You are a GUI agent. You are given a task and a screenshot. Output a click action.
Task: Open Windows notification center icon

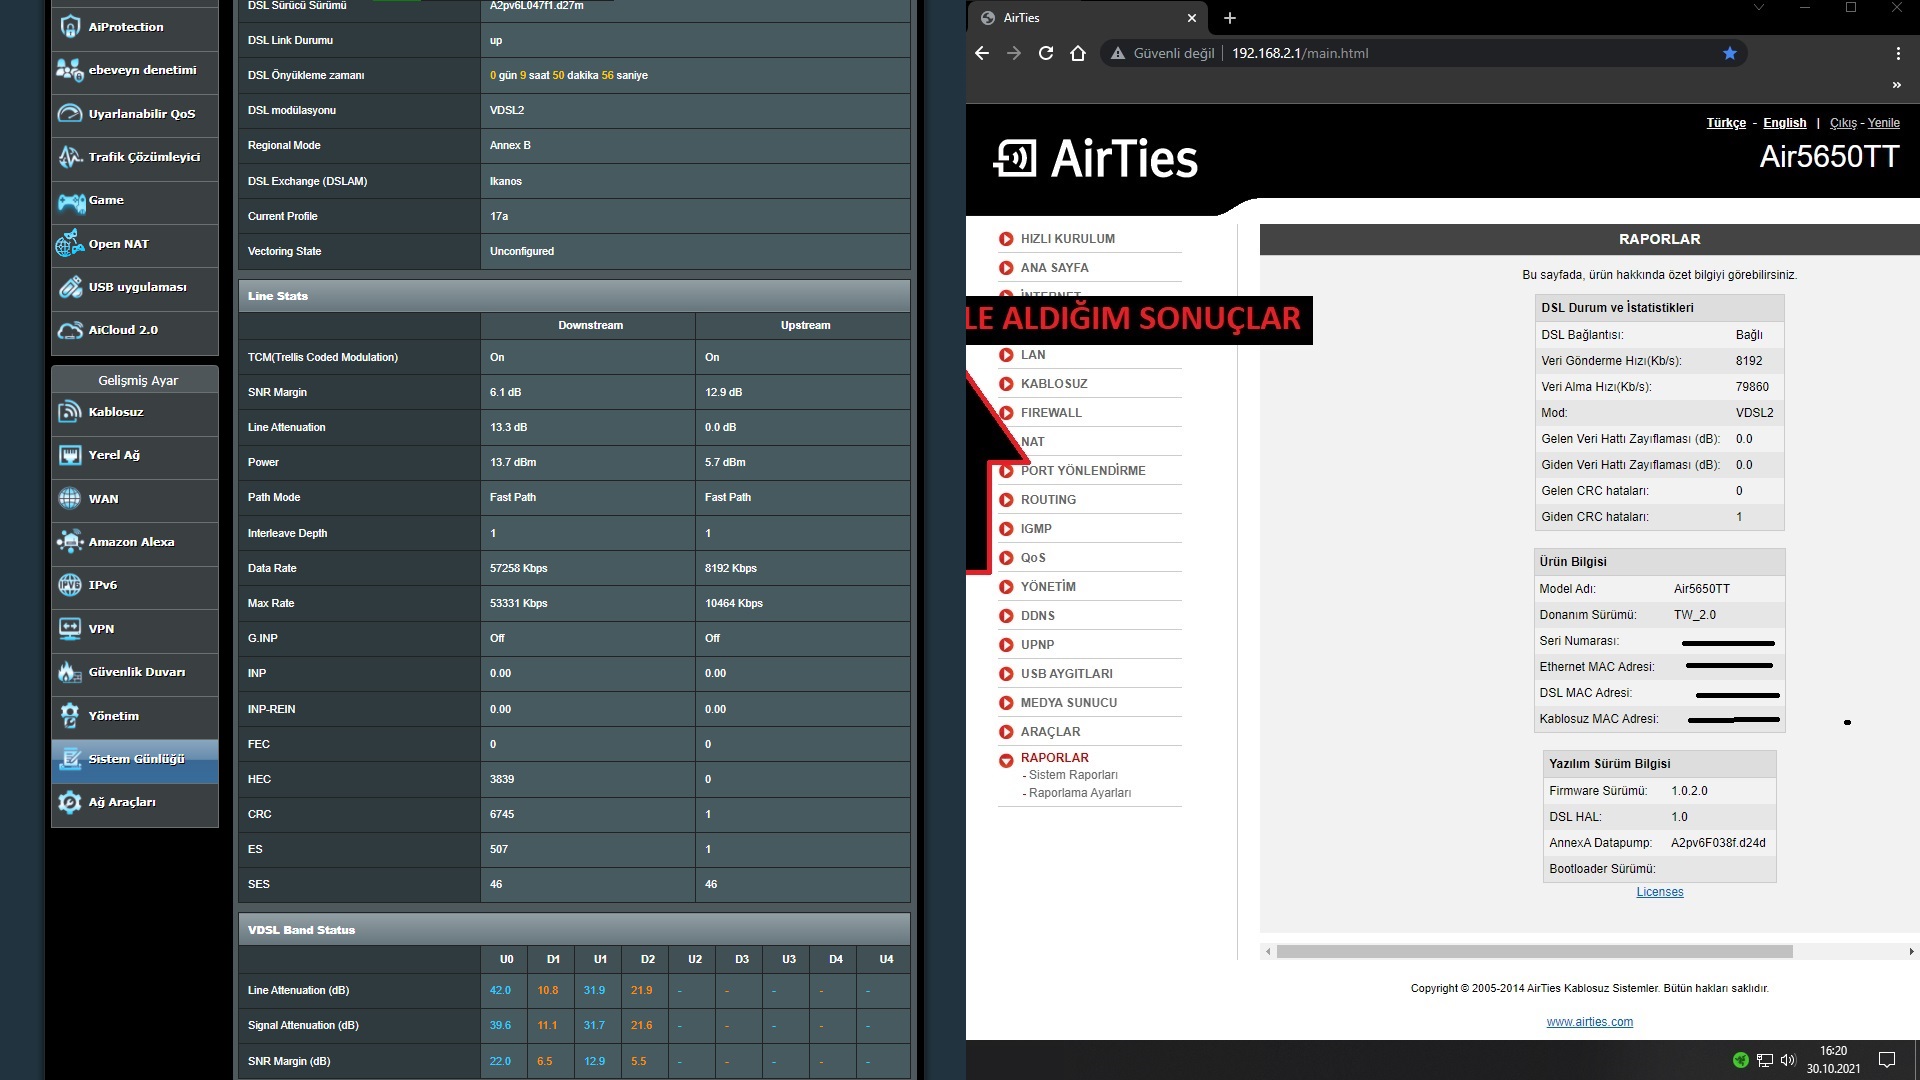pos(1887,1060)
